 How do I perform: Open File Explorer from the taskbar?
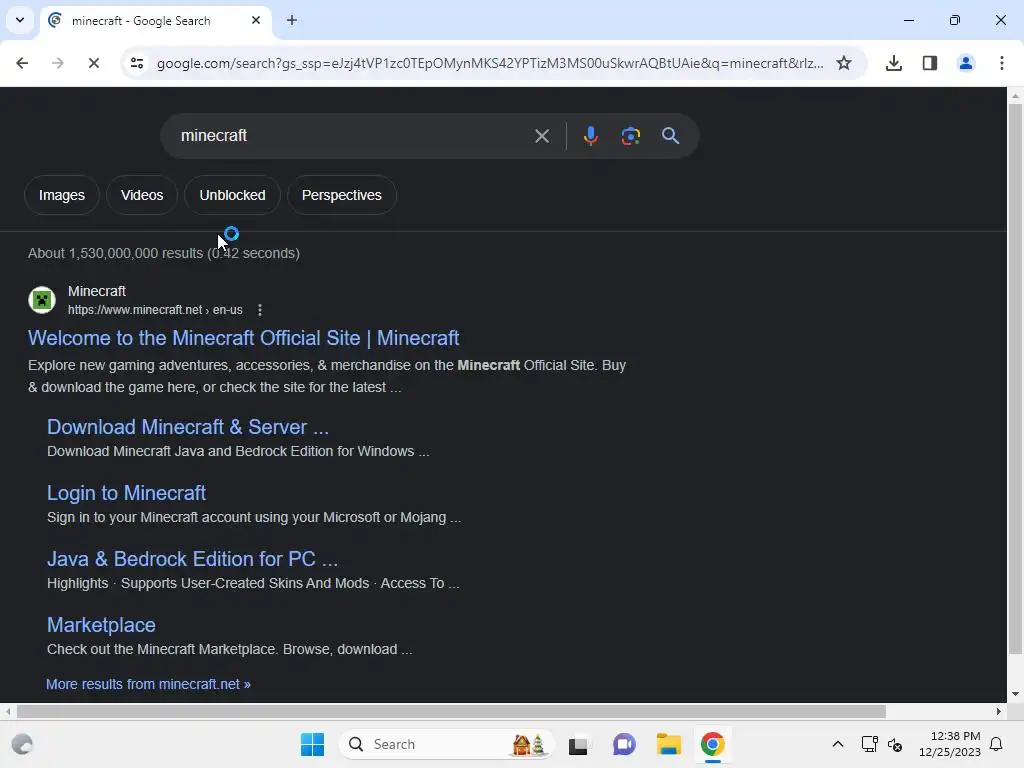point(669,744)
